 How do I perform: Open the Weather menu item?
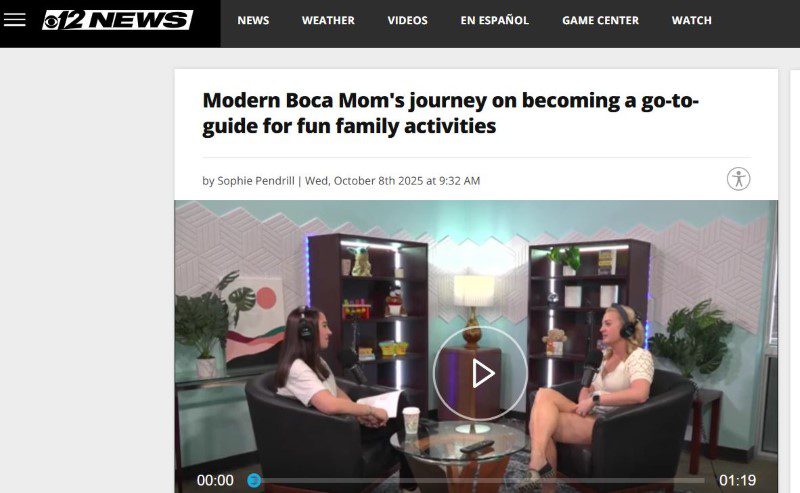(x=328, y=20)
